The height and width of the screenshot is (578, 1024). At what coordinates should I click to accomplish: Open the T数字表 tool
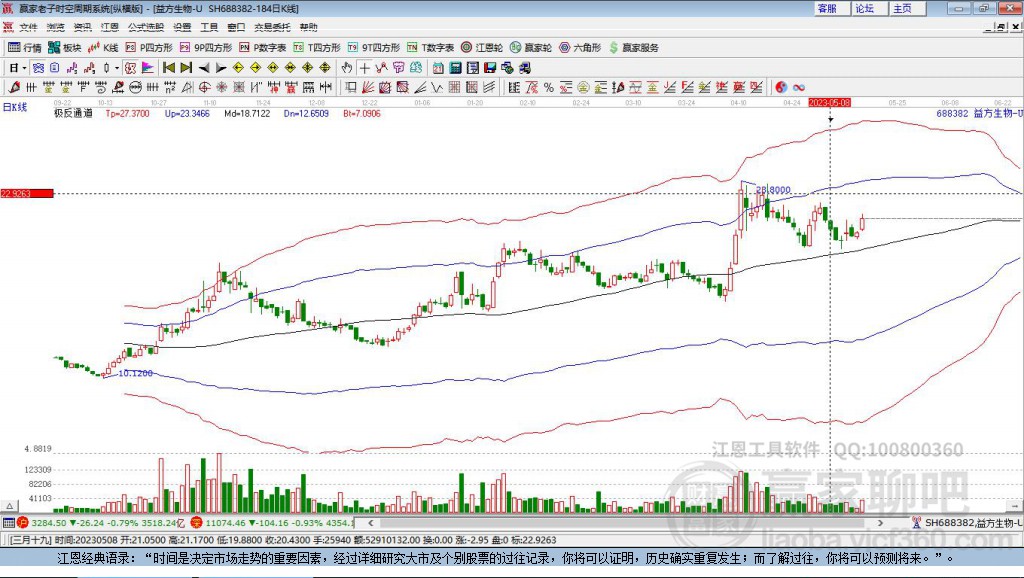tap(430, 48)
